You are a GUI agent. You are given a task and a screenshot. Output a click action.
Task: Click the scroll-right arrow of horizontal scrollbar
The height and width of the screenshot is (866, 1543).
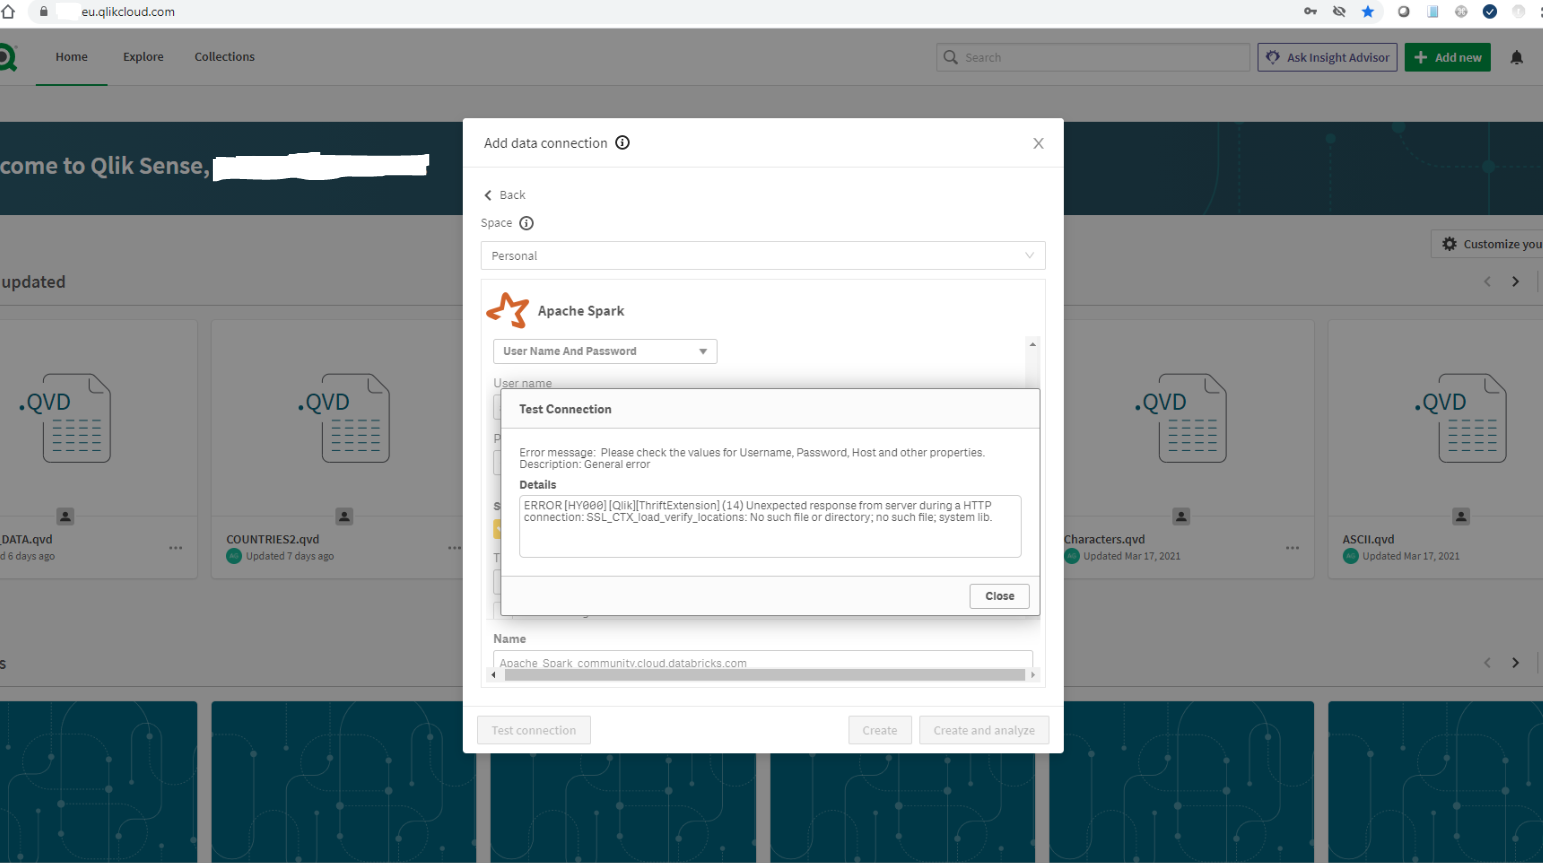(x=1033, y=675)
